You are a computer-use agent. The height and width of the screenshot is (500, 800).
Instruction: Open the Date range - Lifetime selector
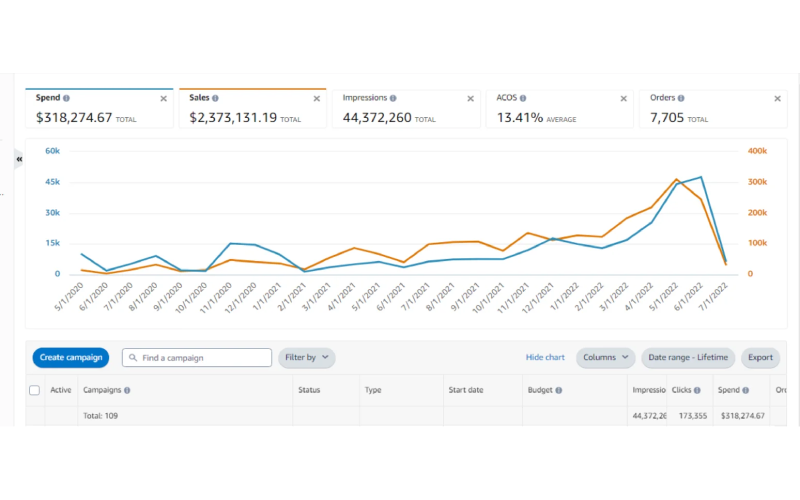(689, 357)
